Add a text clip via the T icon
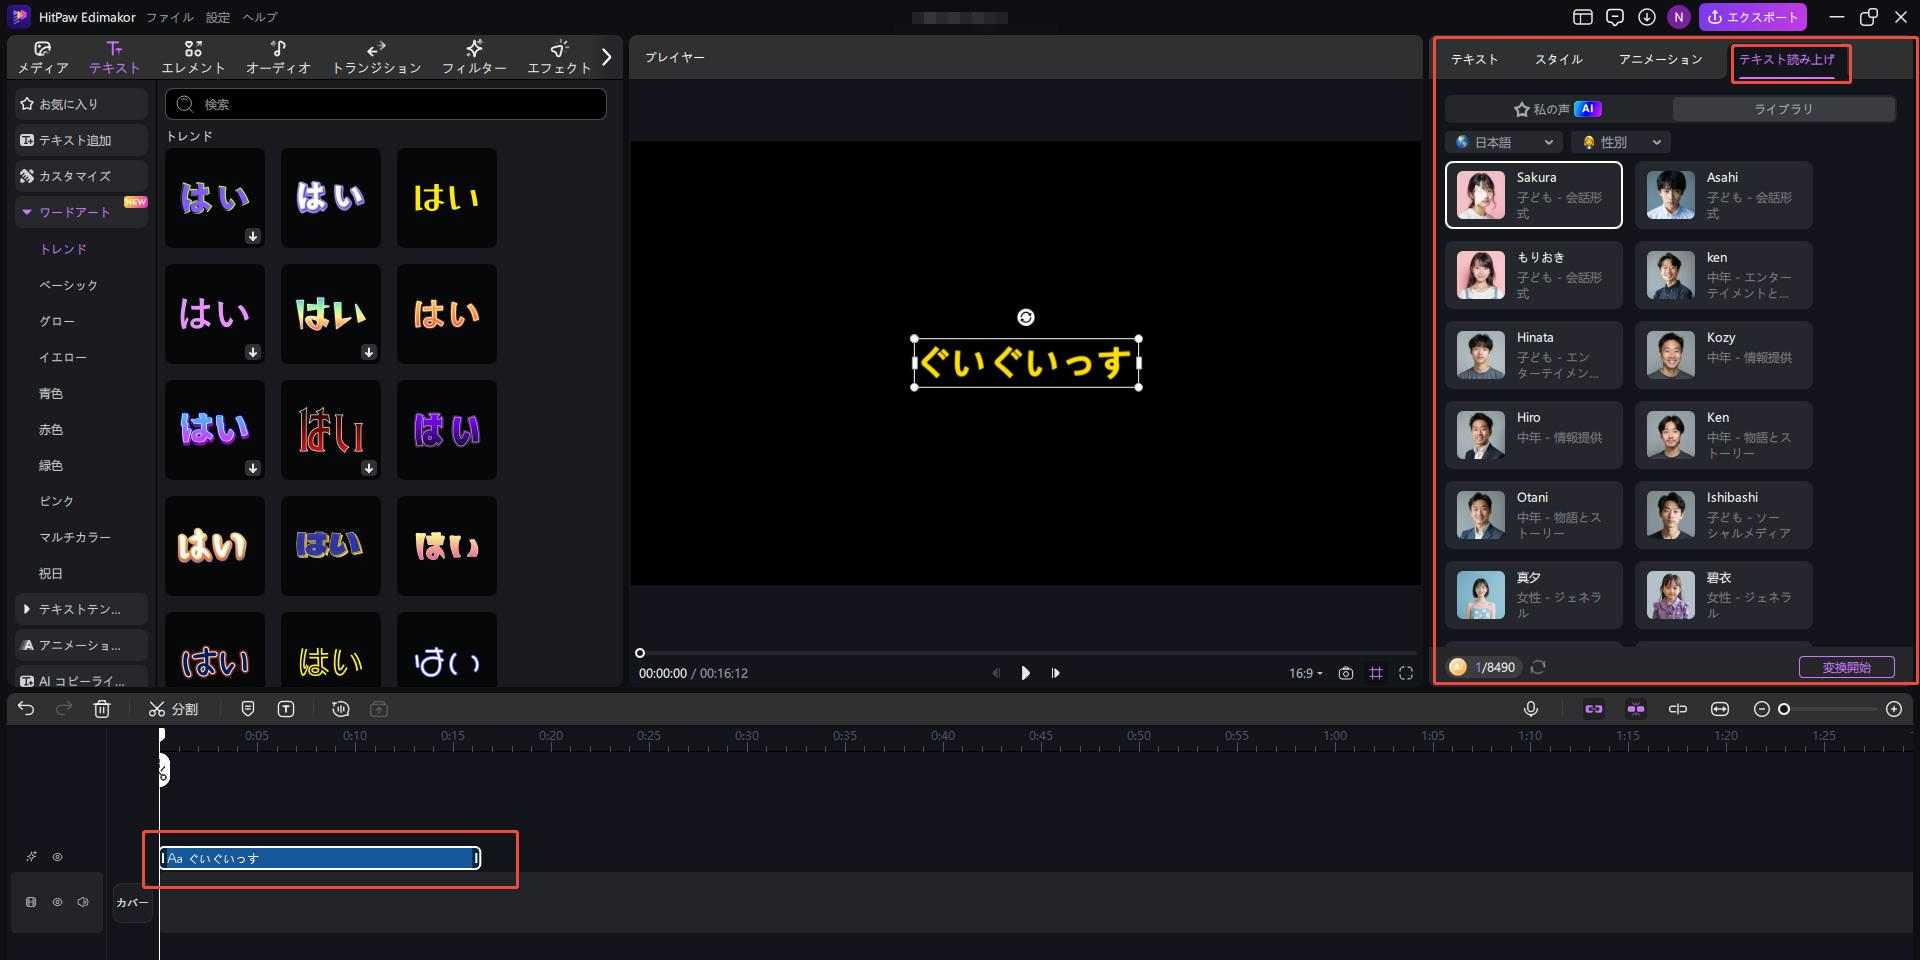The width and height of the screenshot is (1920, 960). 286,709
